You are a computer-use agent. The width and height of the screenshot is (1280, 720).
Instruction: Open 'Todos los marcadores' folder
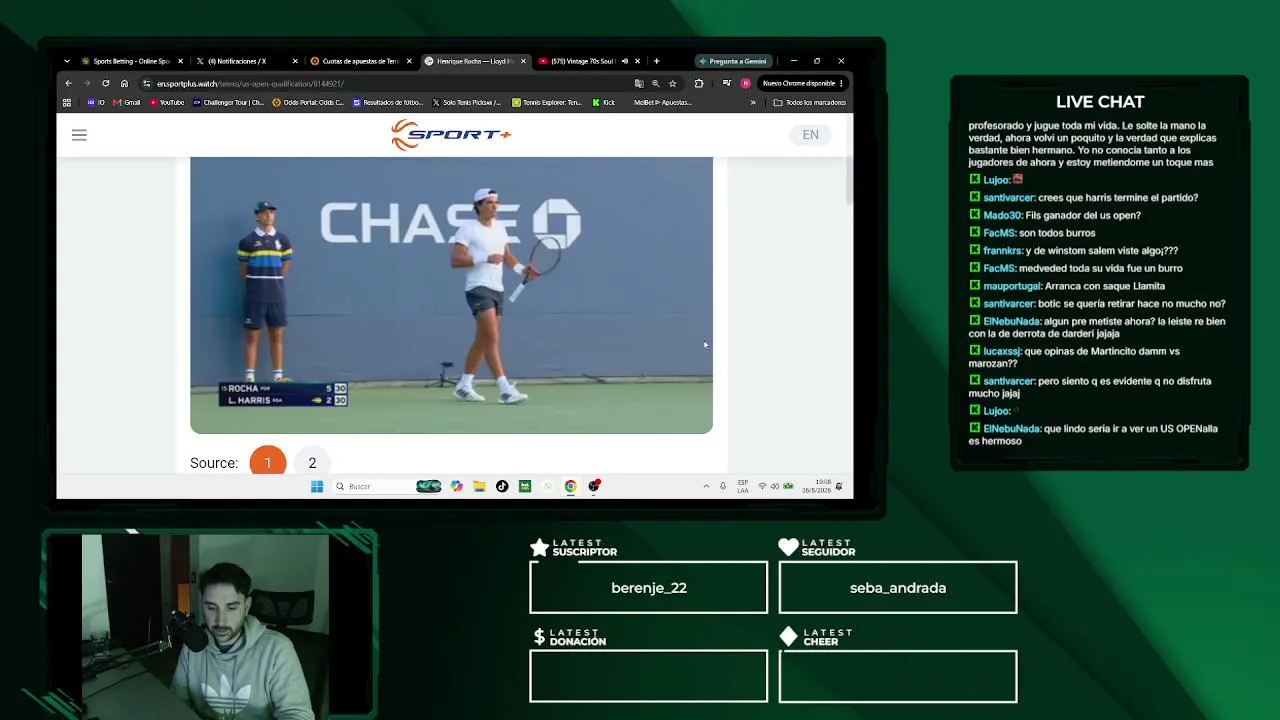click(810, 102)
